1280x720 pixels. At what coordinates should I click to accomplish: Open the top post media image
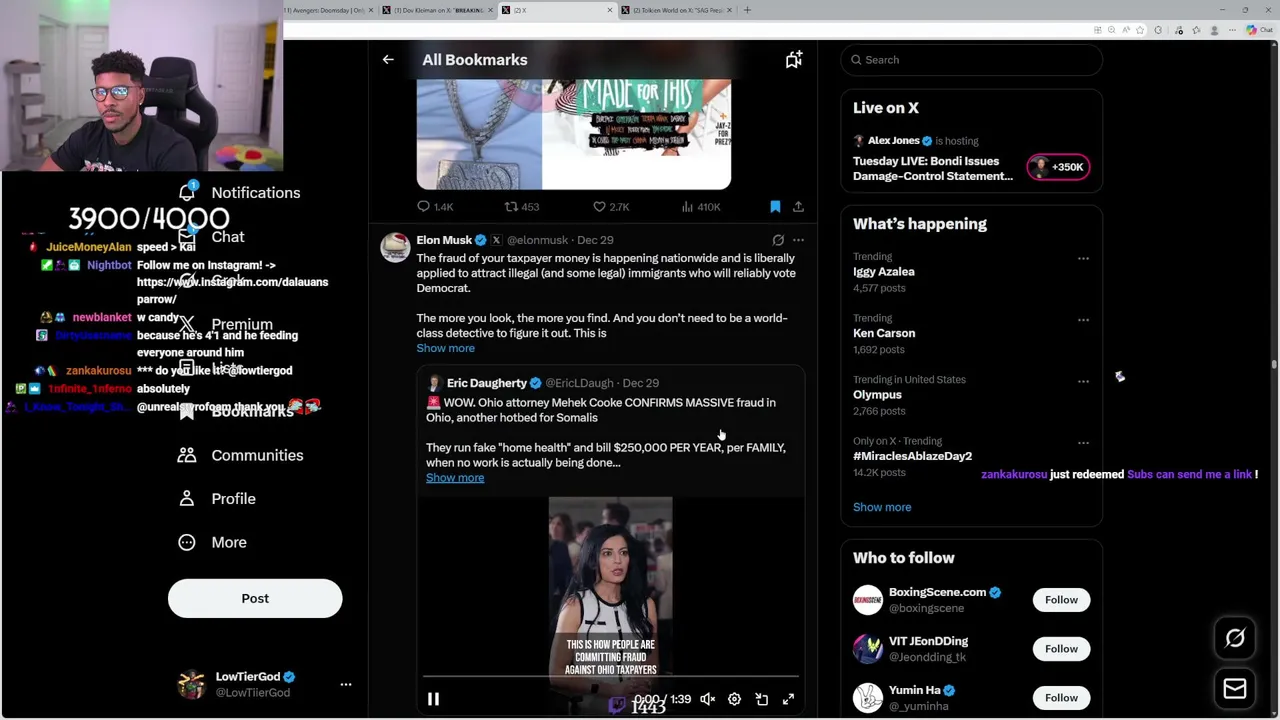(x=574, y=134)
